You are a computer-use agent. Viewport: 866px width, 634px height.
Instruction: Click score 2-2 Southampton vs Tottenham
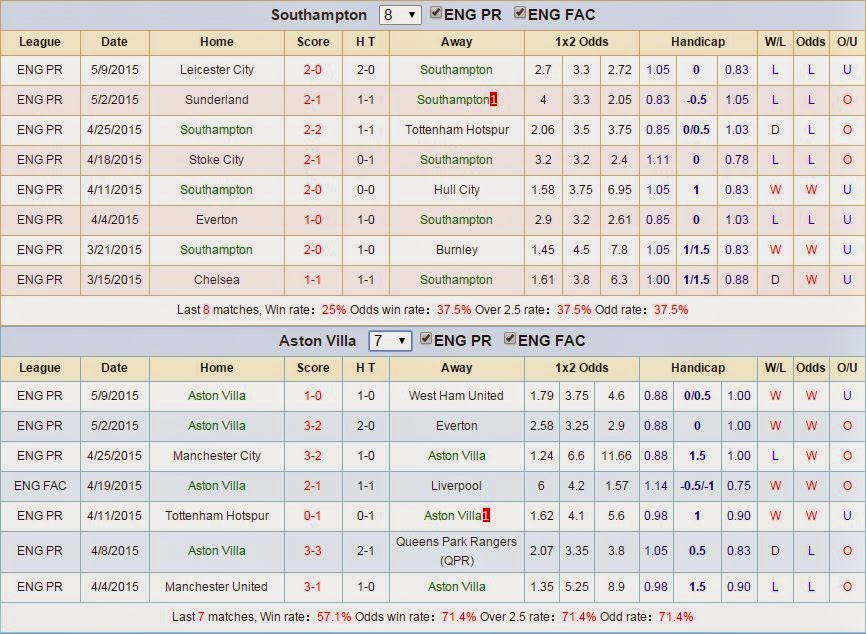coord(313,130)
